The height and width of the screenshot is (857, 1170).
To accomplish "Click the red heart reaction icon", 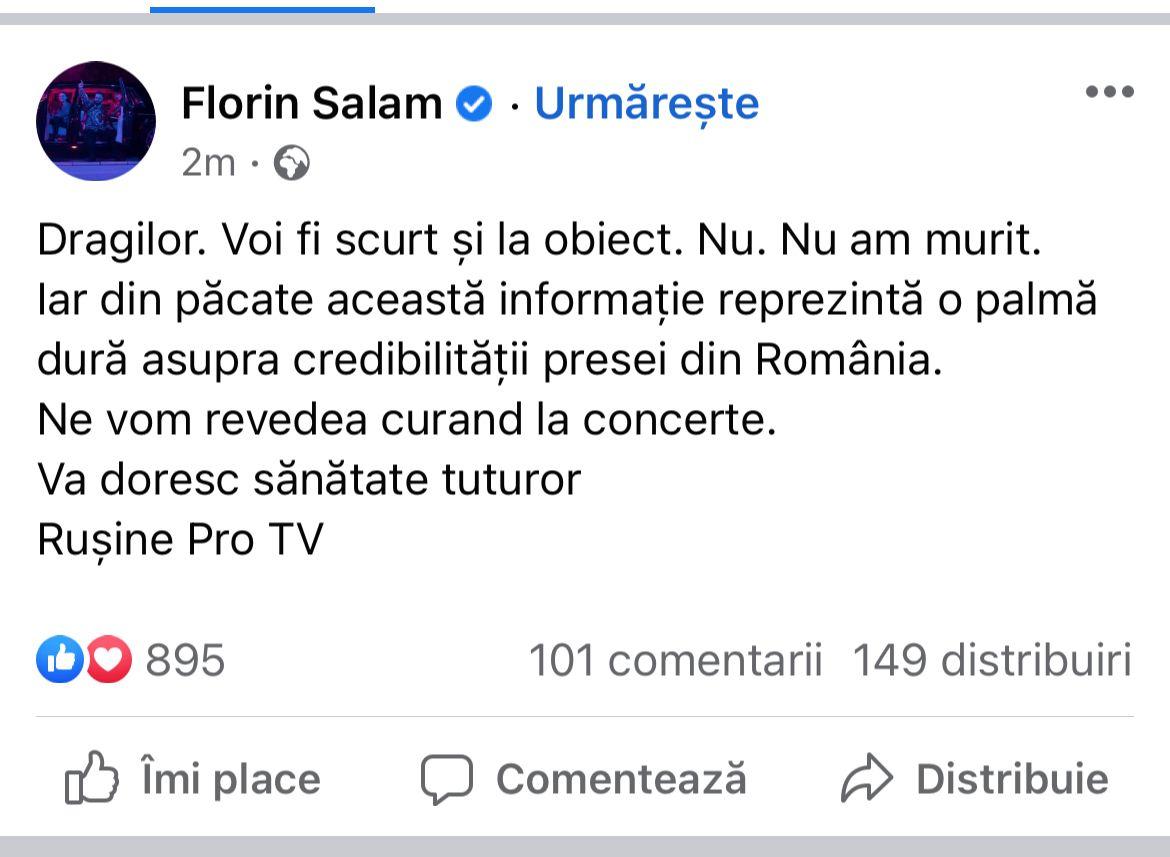I will (108, 660).
